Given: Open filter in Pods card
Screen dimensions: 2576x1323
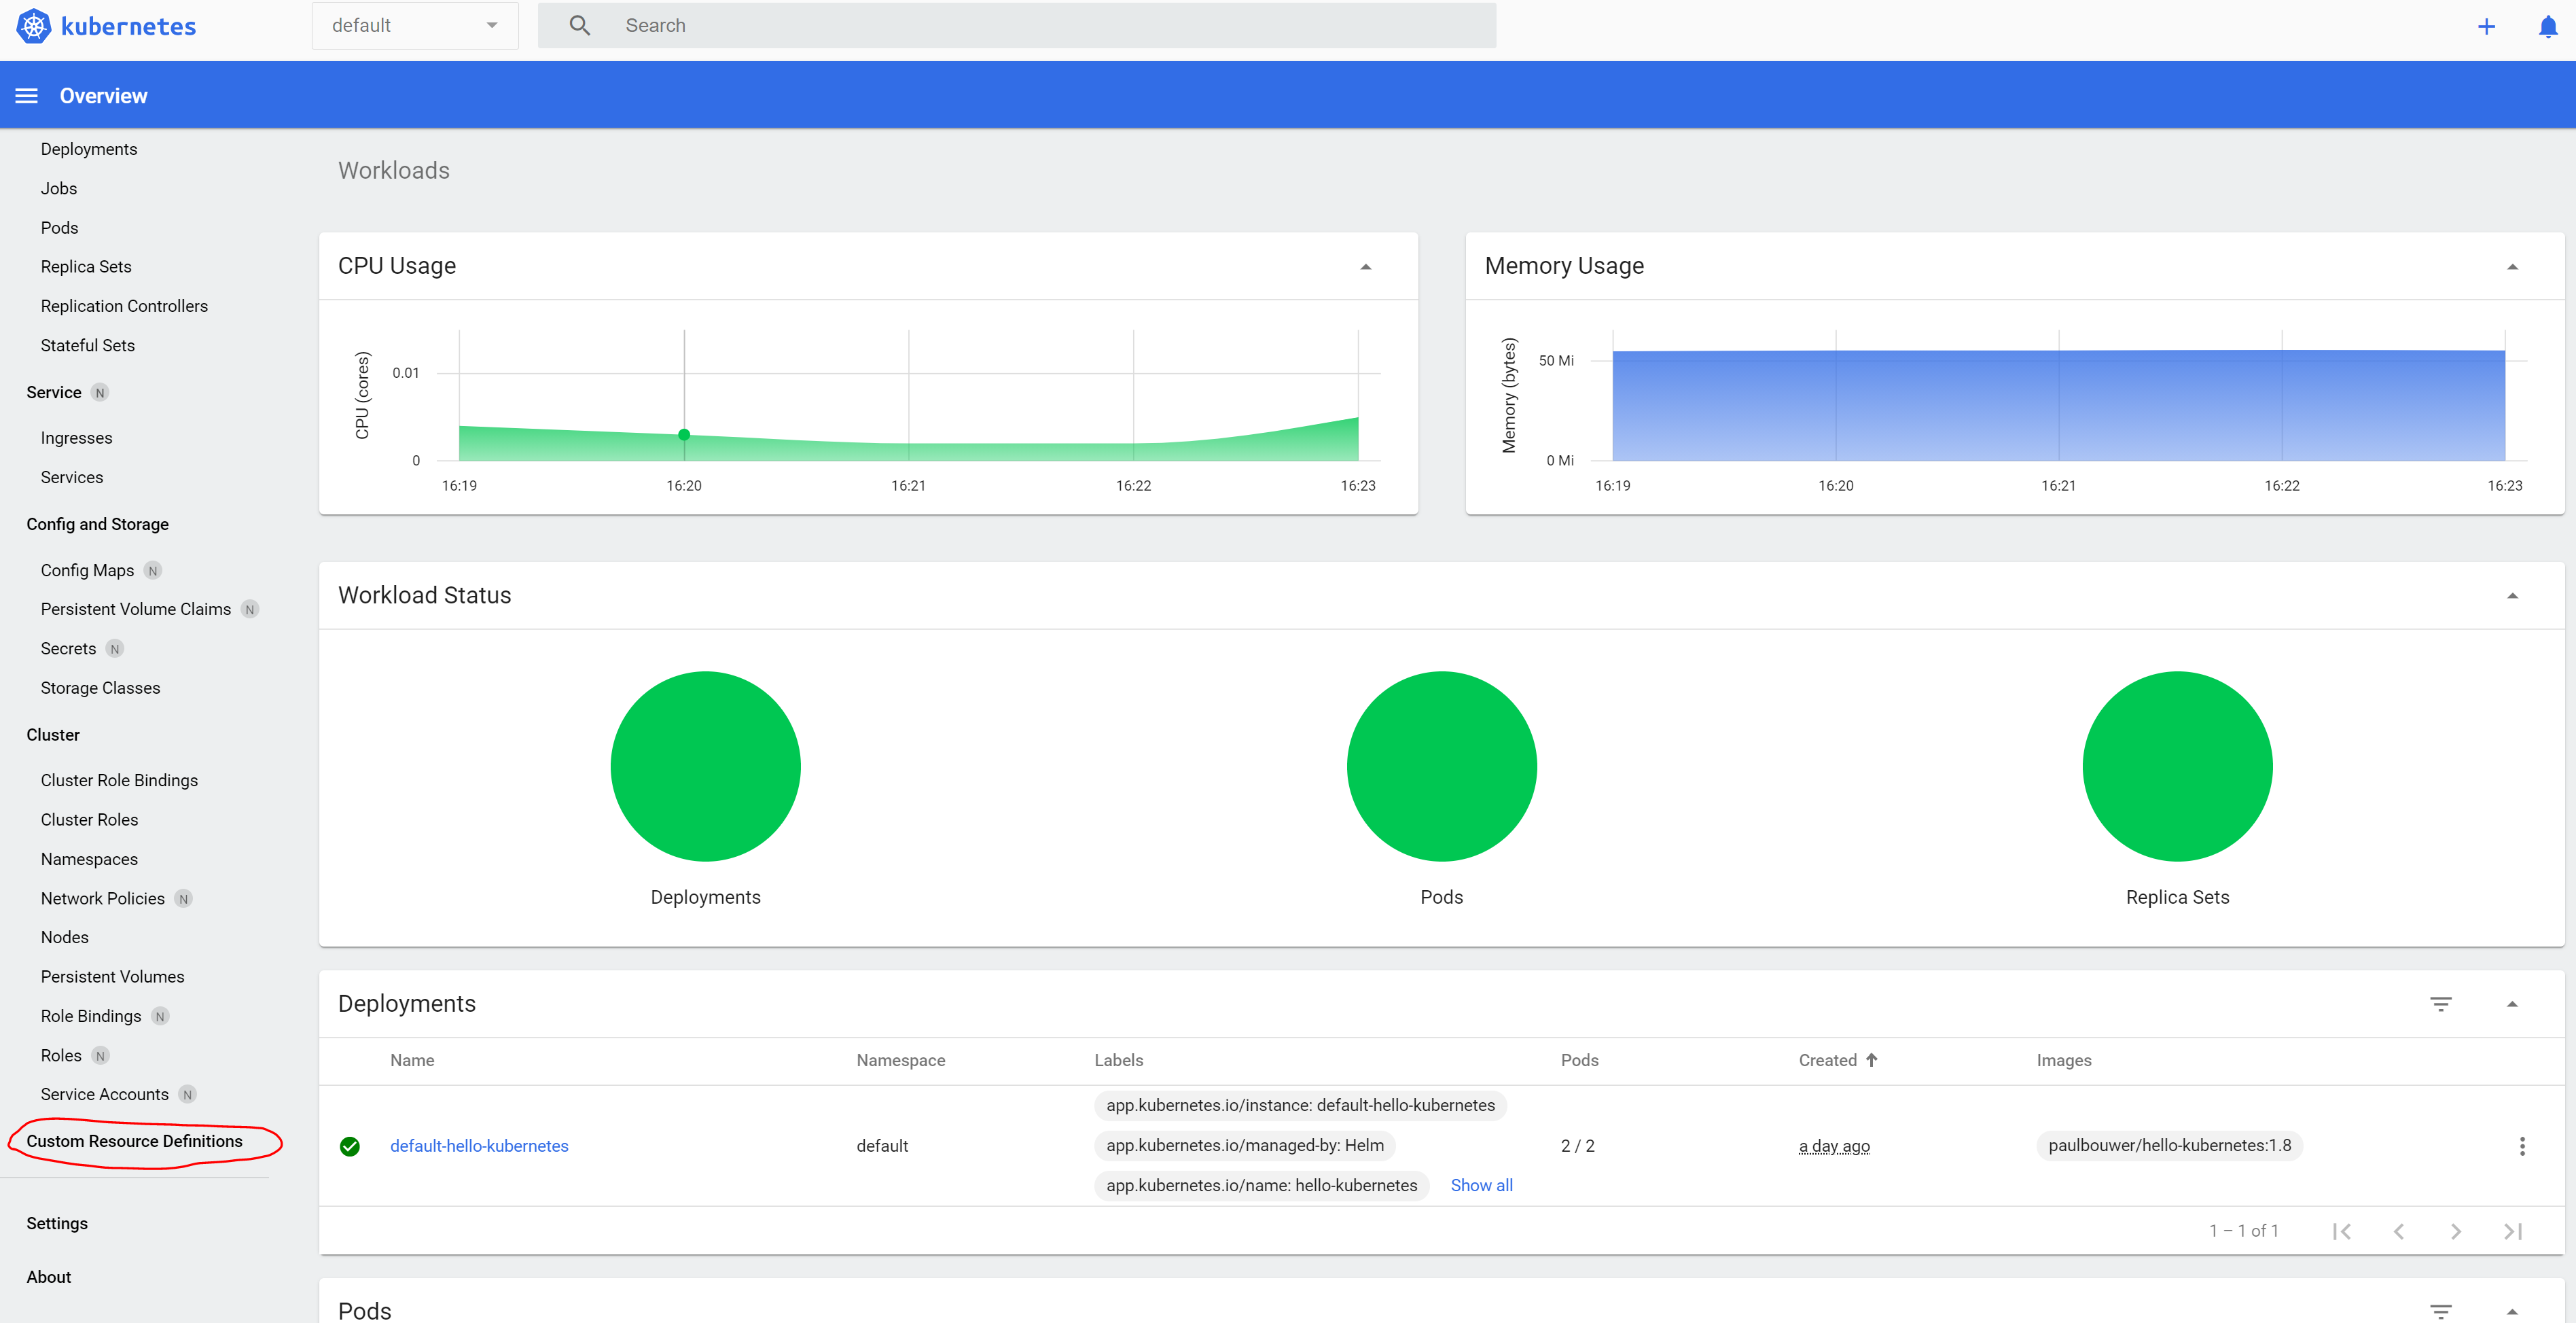Looking at the screenshot, I should point(2441,1311).
